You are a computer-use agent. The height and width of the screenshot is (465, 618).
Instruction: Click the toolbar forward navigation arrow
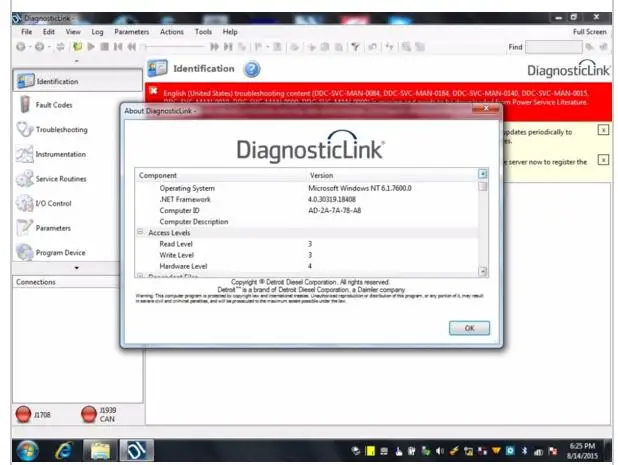(x=39, y=47)
